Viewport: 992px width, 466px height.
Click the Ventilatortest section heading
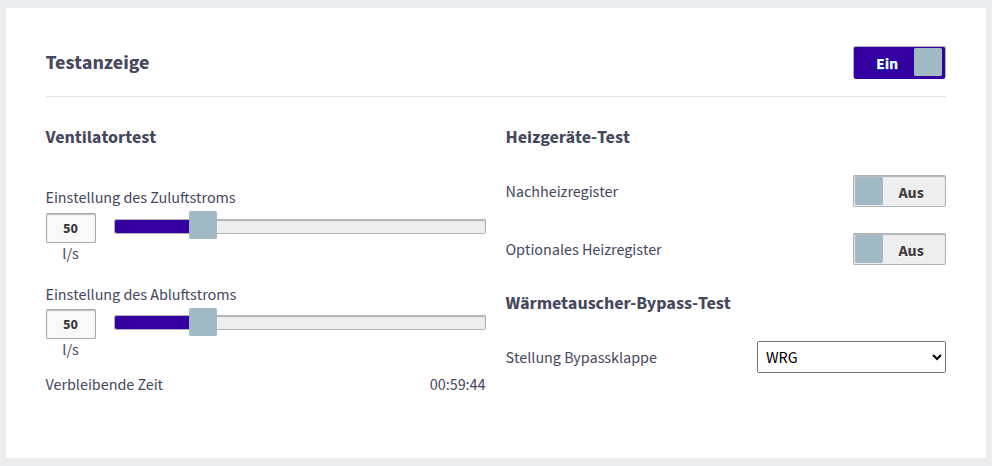(100, 138)
